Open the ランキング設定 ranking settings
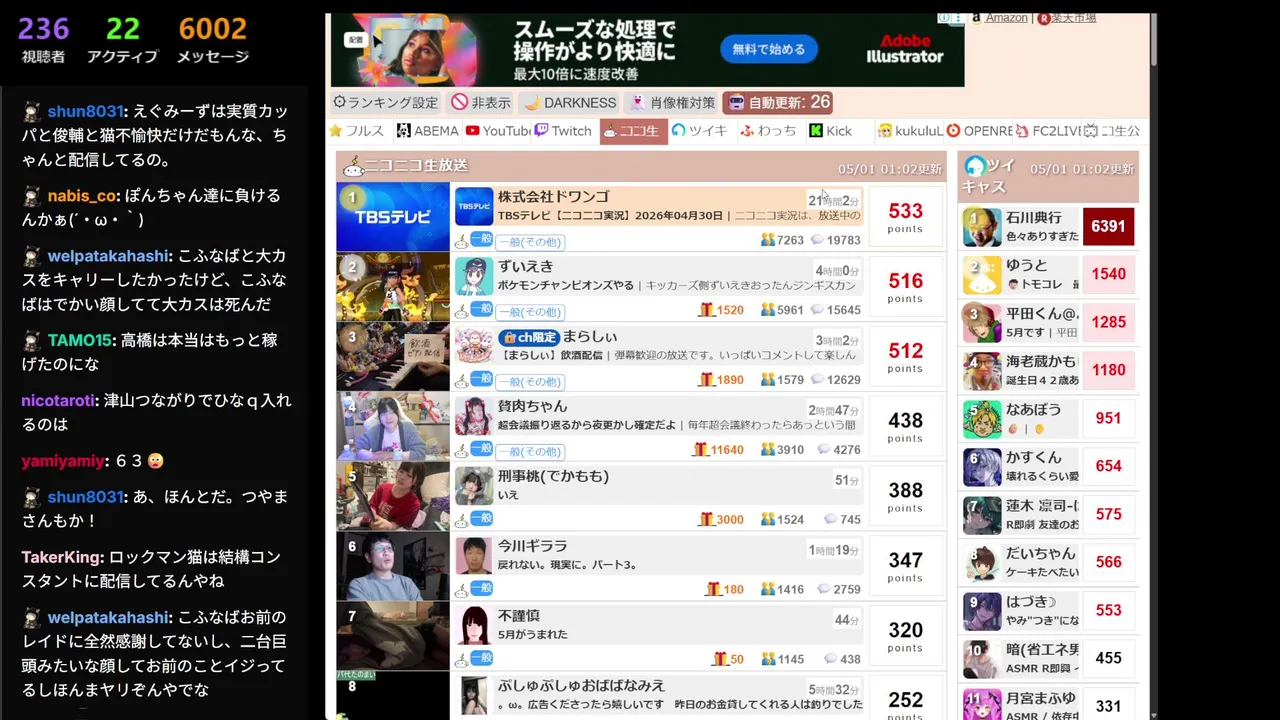 (385, 102)
